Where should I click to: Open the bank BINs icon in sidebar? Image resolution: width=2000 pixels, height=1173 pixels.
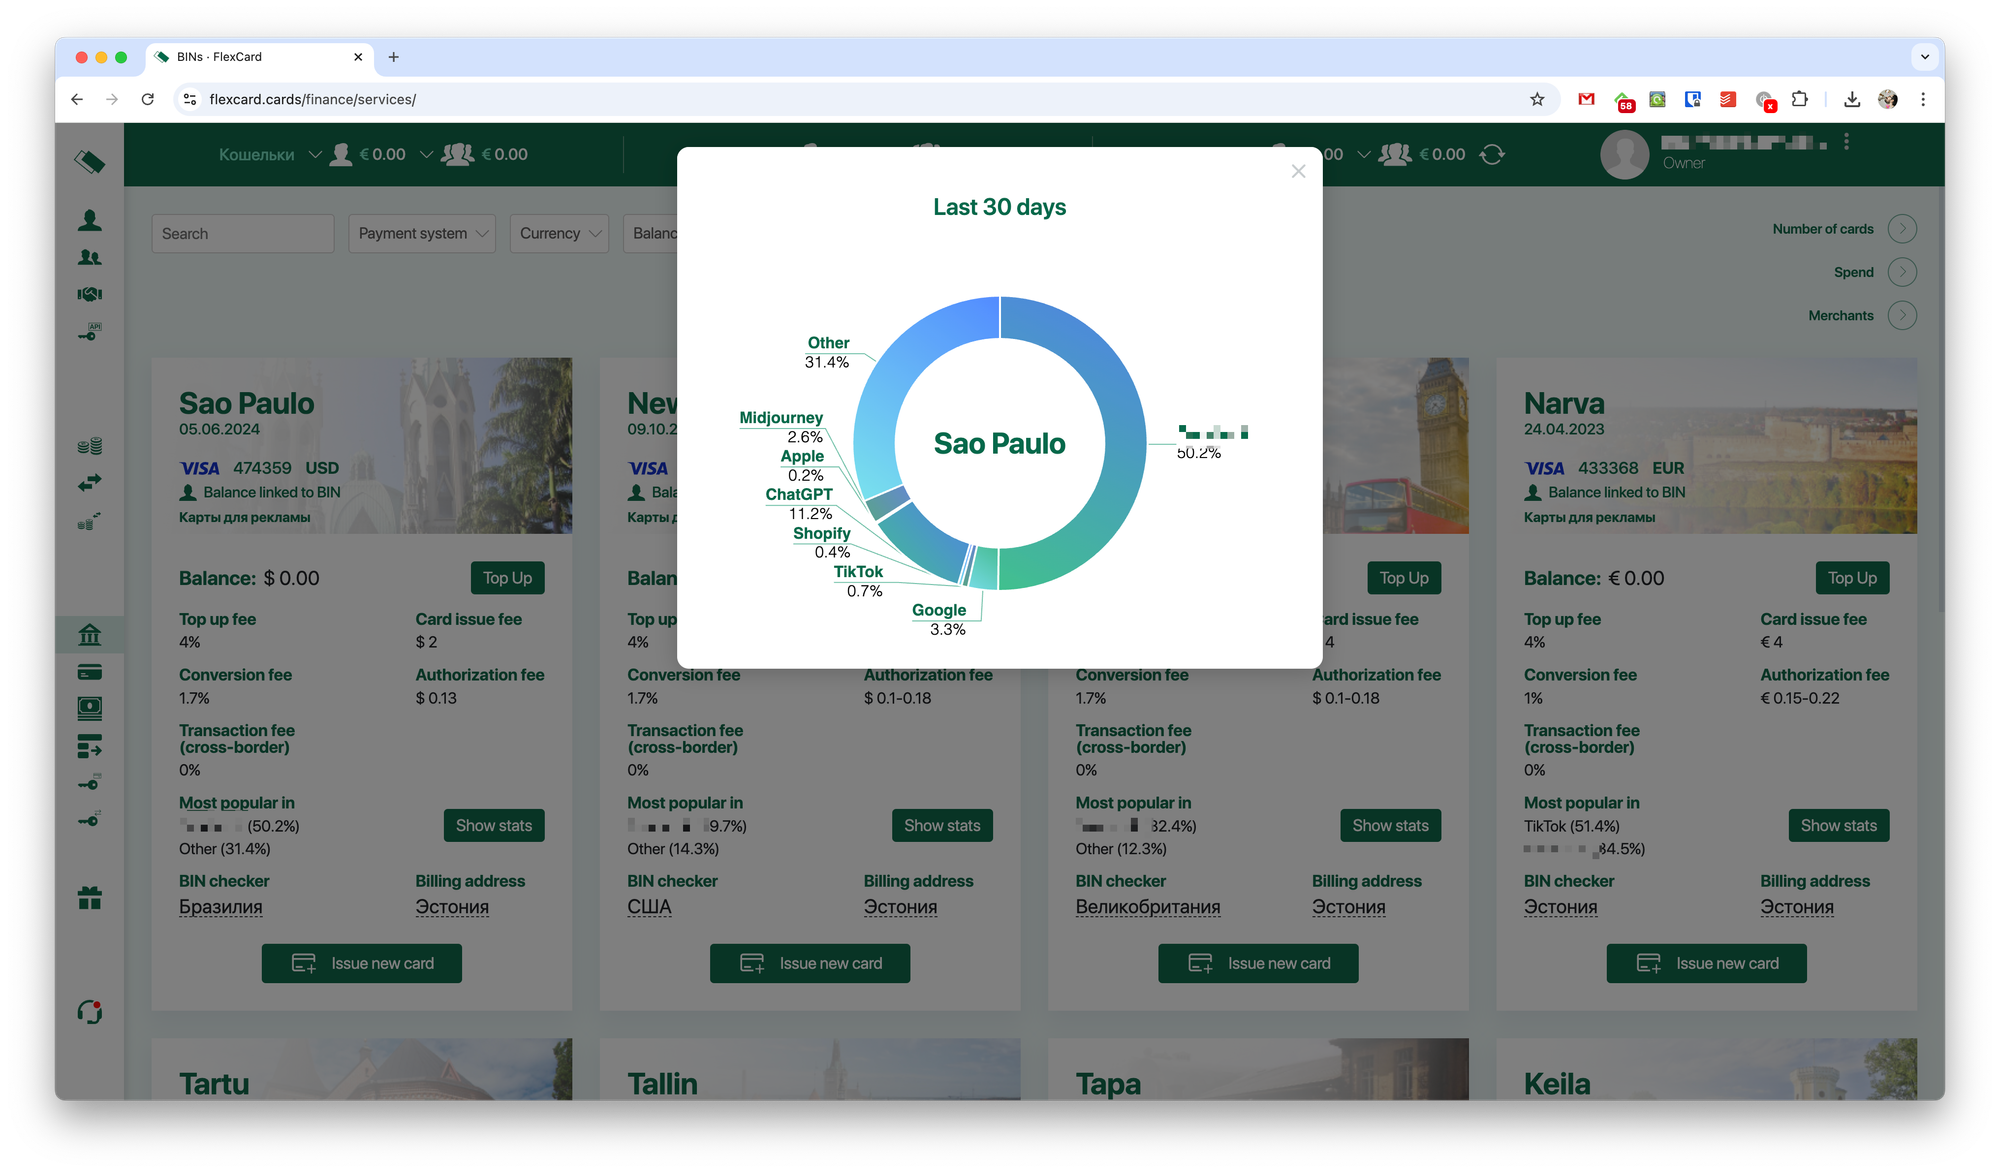pyautogui.click(x=90, y=635)
